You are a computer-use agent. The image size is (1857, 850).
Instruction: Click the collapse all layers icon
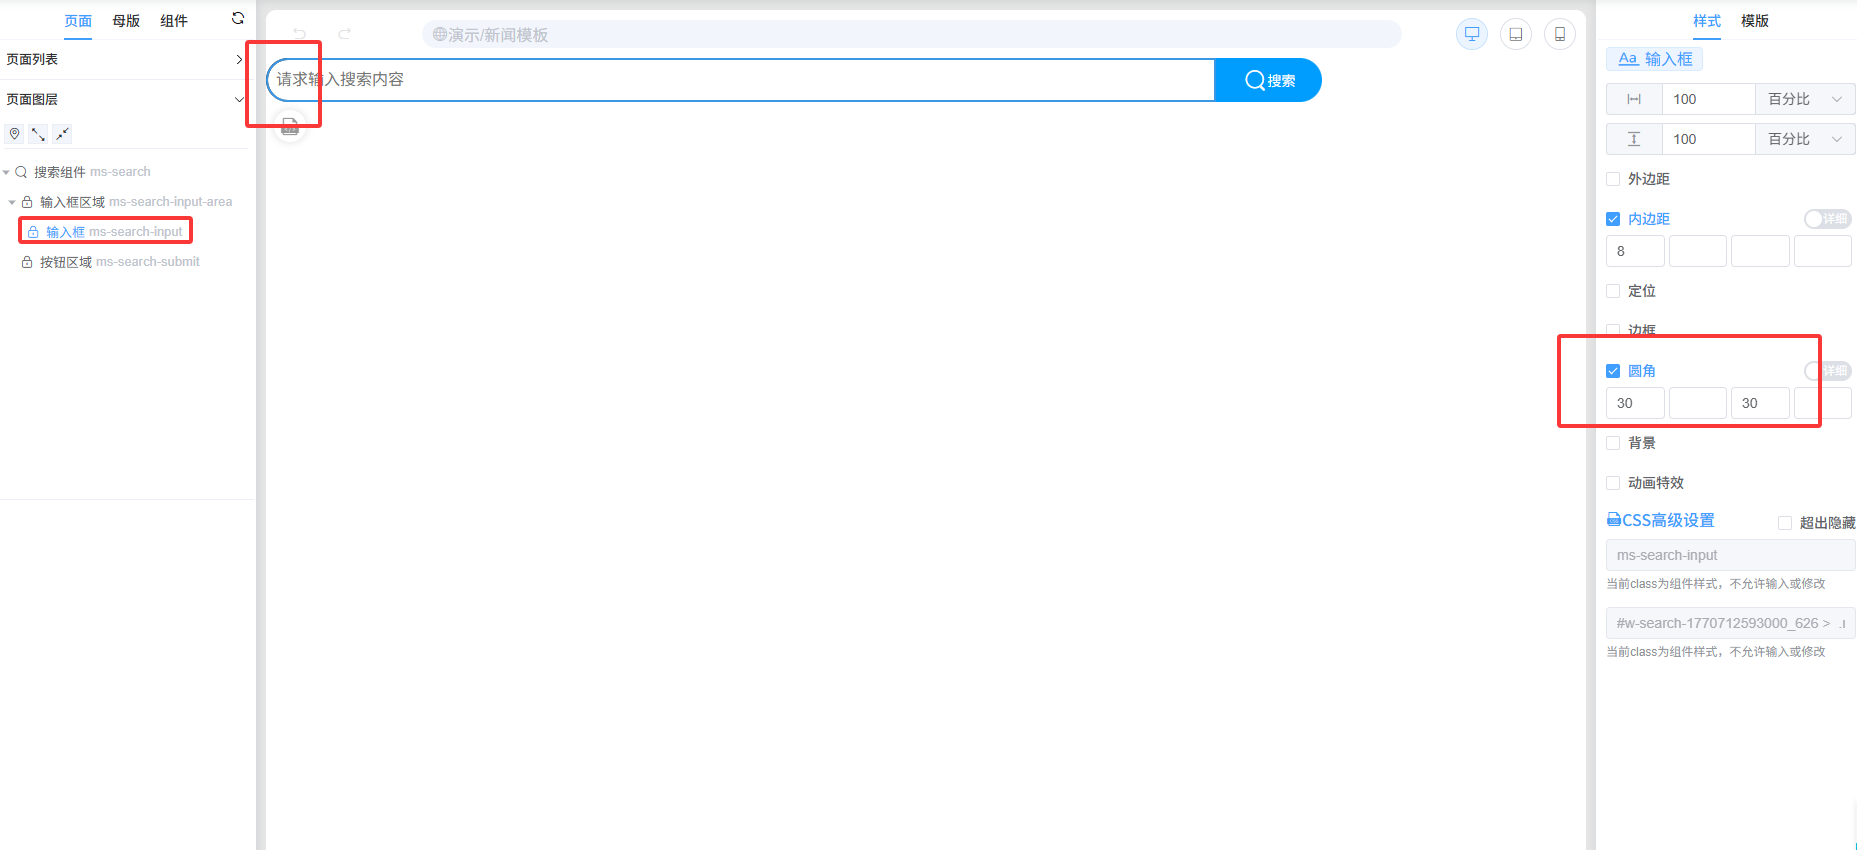tap(62, 134)
